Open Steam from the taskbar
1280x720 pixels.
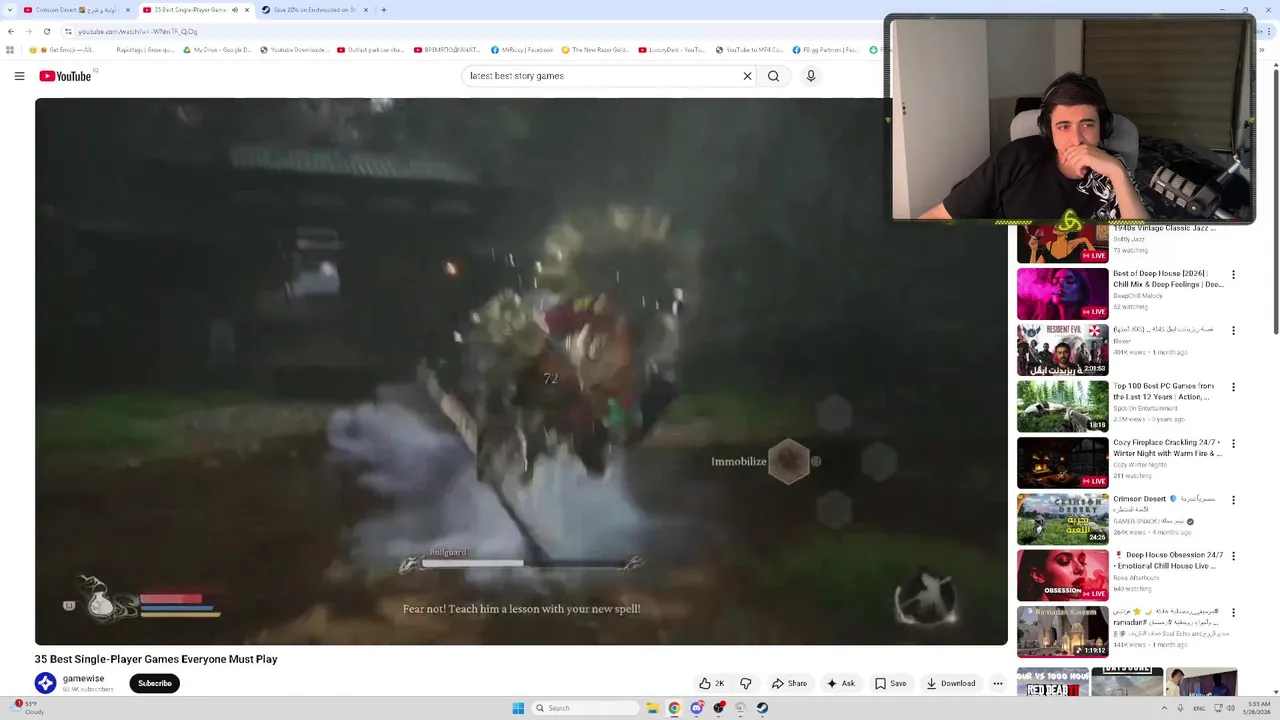coord(762,708)
